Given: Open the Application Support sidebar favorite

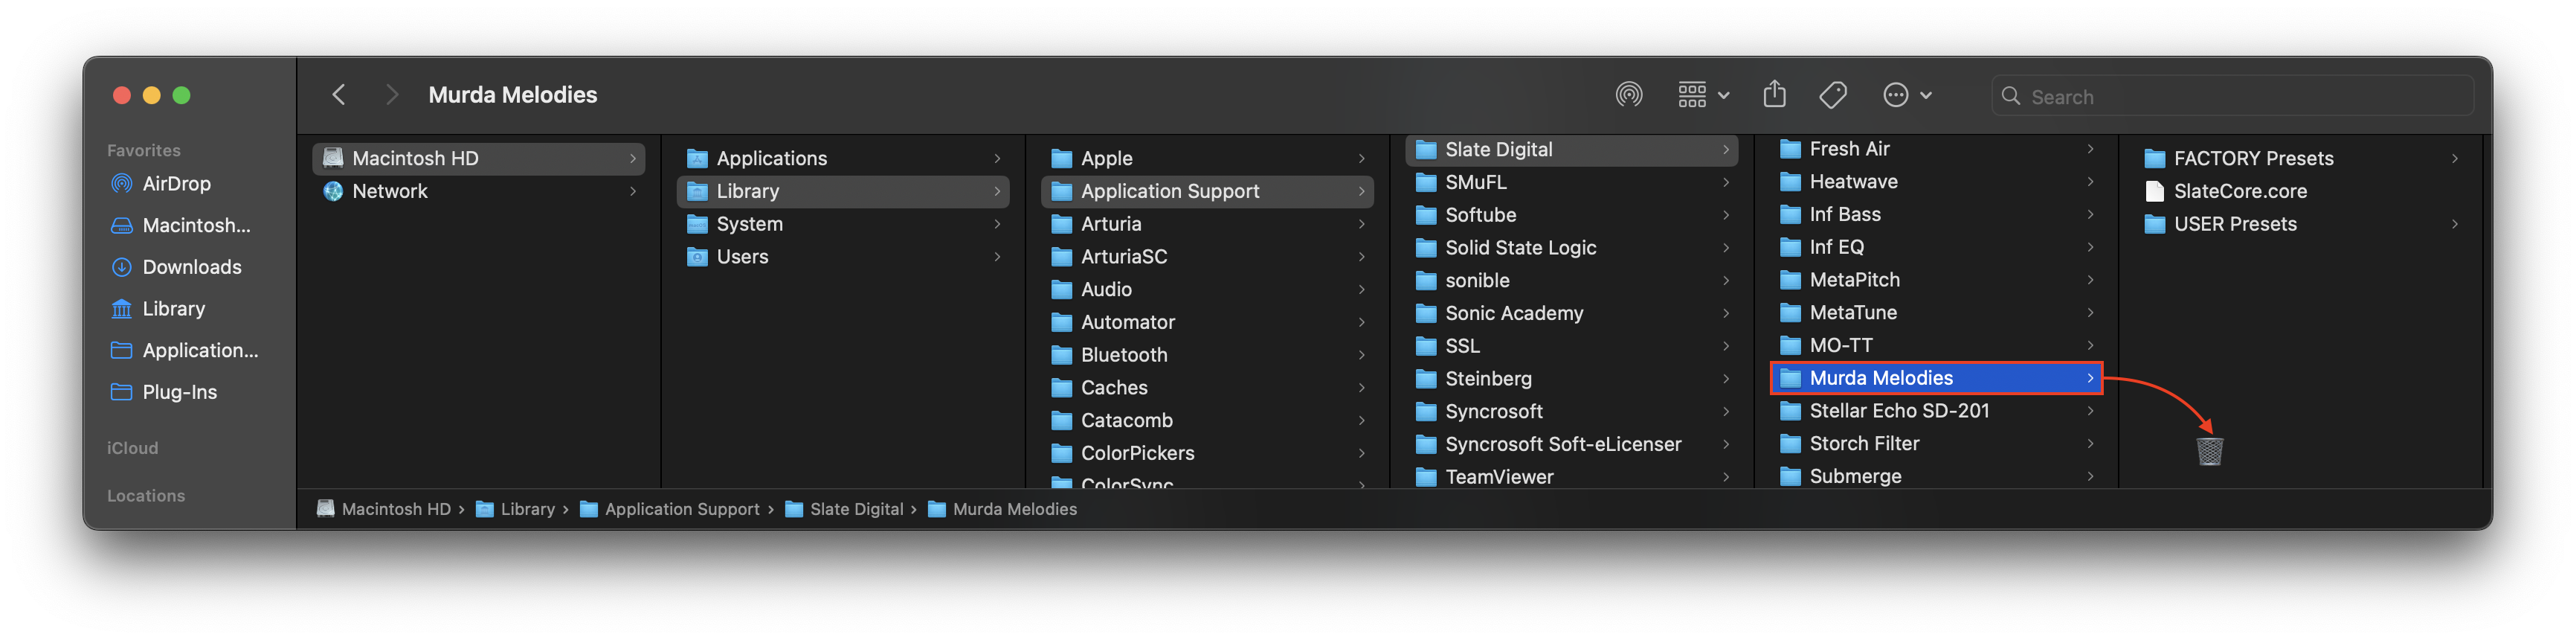Looking at the screenshot, I should pyautogui.click(x=187, y=351).
